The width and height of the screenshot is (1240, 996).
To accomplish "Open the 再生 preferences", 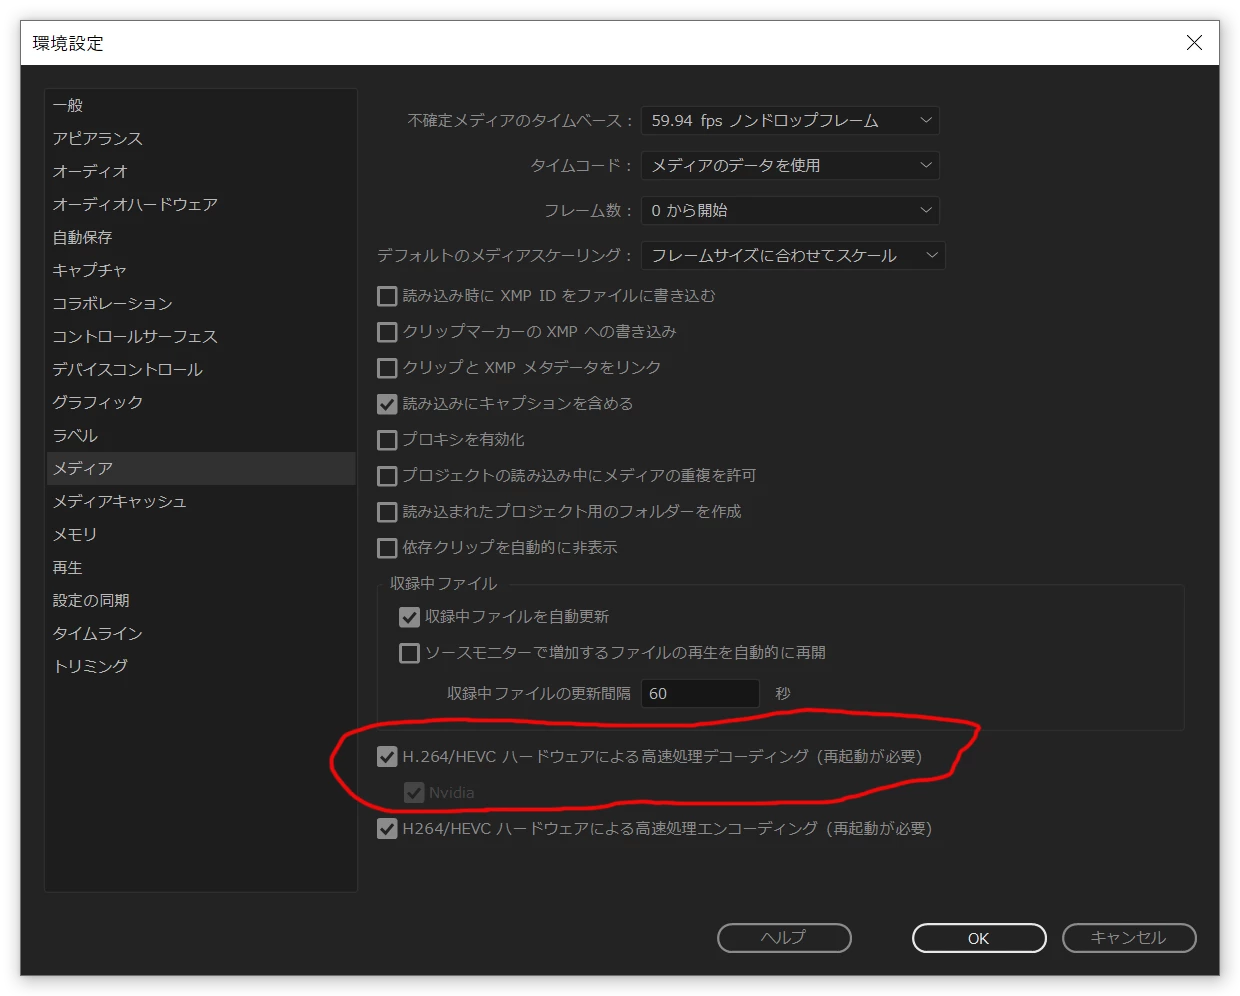I will (x=200, y=567).
